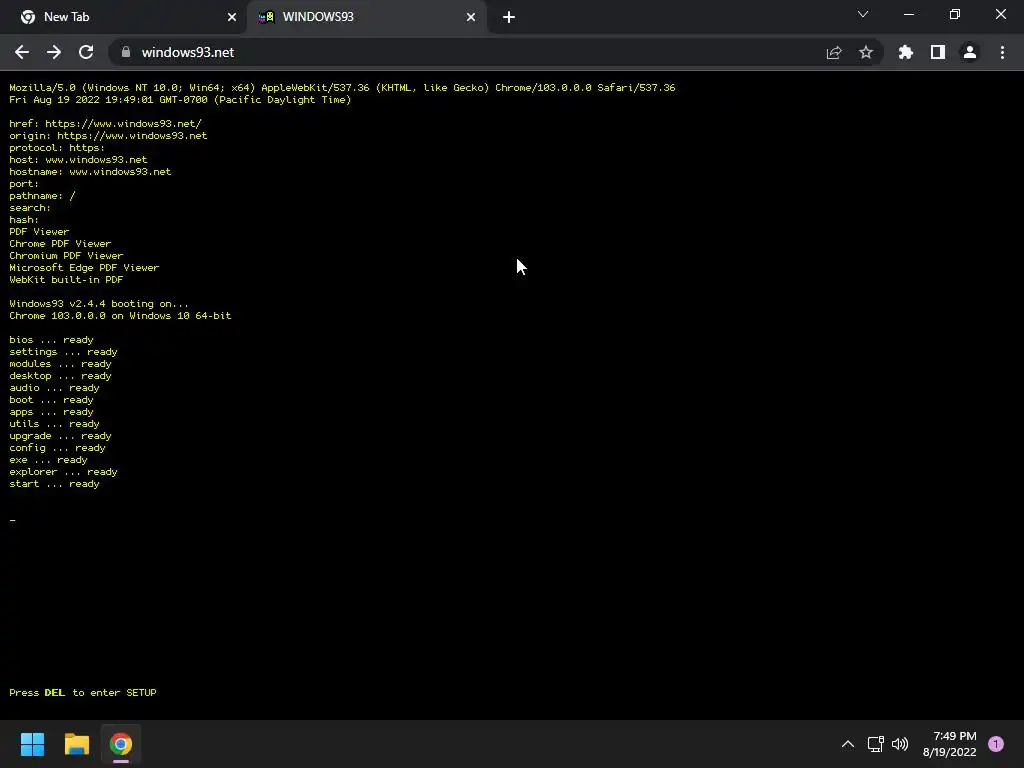Share this page via the share icon
Image resolution: width=1024 pixels, height=768 pixels.
pos(834,52)
